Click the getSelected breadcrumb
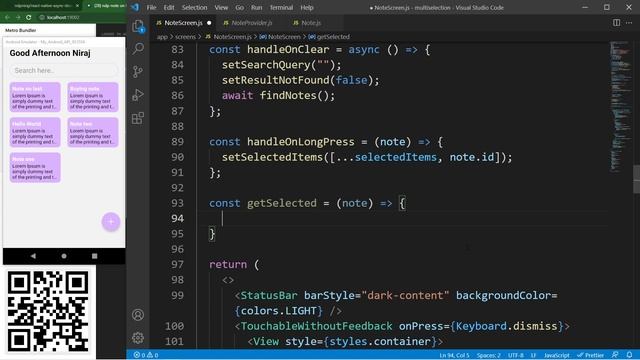Viewport: 640px width, 360px height. [x=329, y=37]
